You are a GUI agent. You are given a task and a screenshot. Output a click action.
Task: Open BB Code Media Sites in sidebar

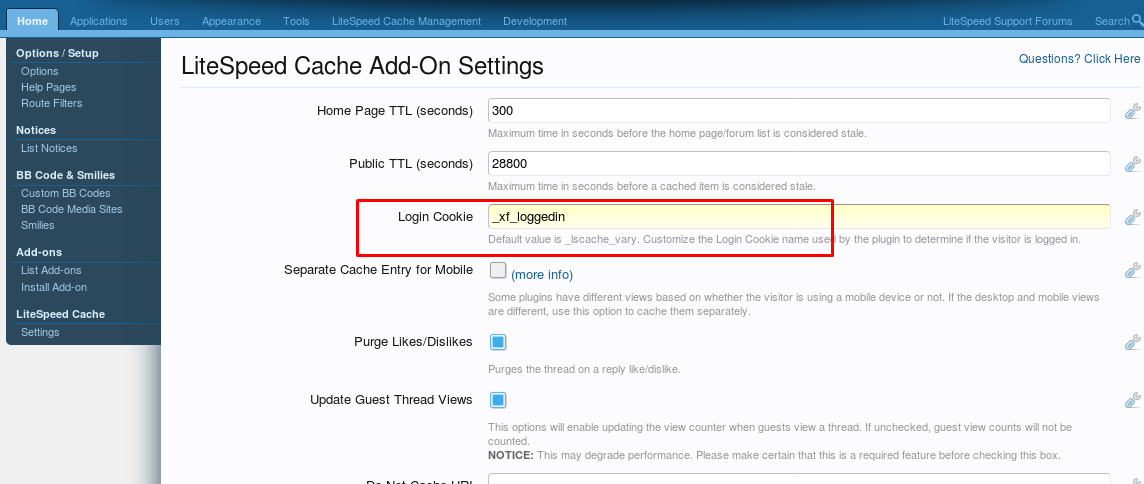point(72,210)
